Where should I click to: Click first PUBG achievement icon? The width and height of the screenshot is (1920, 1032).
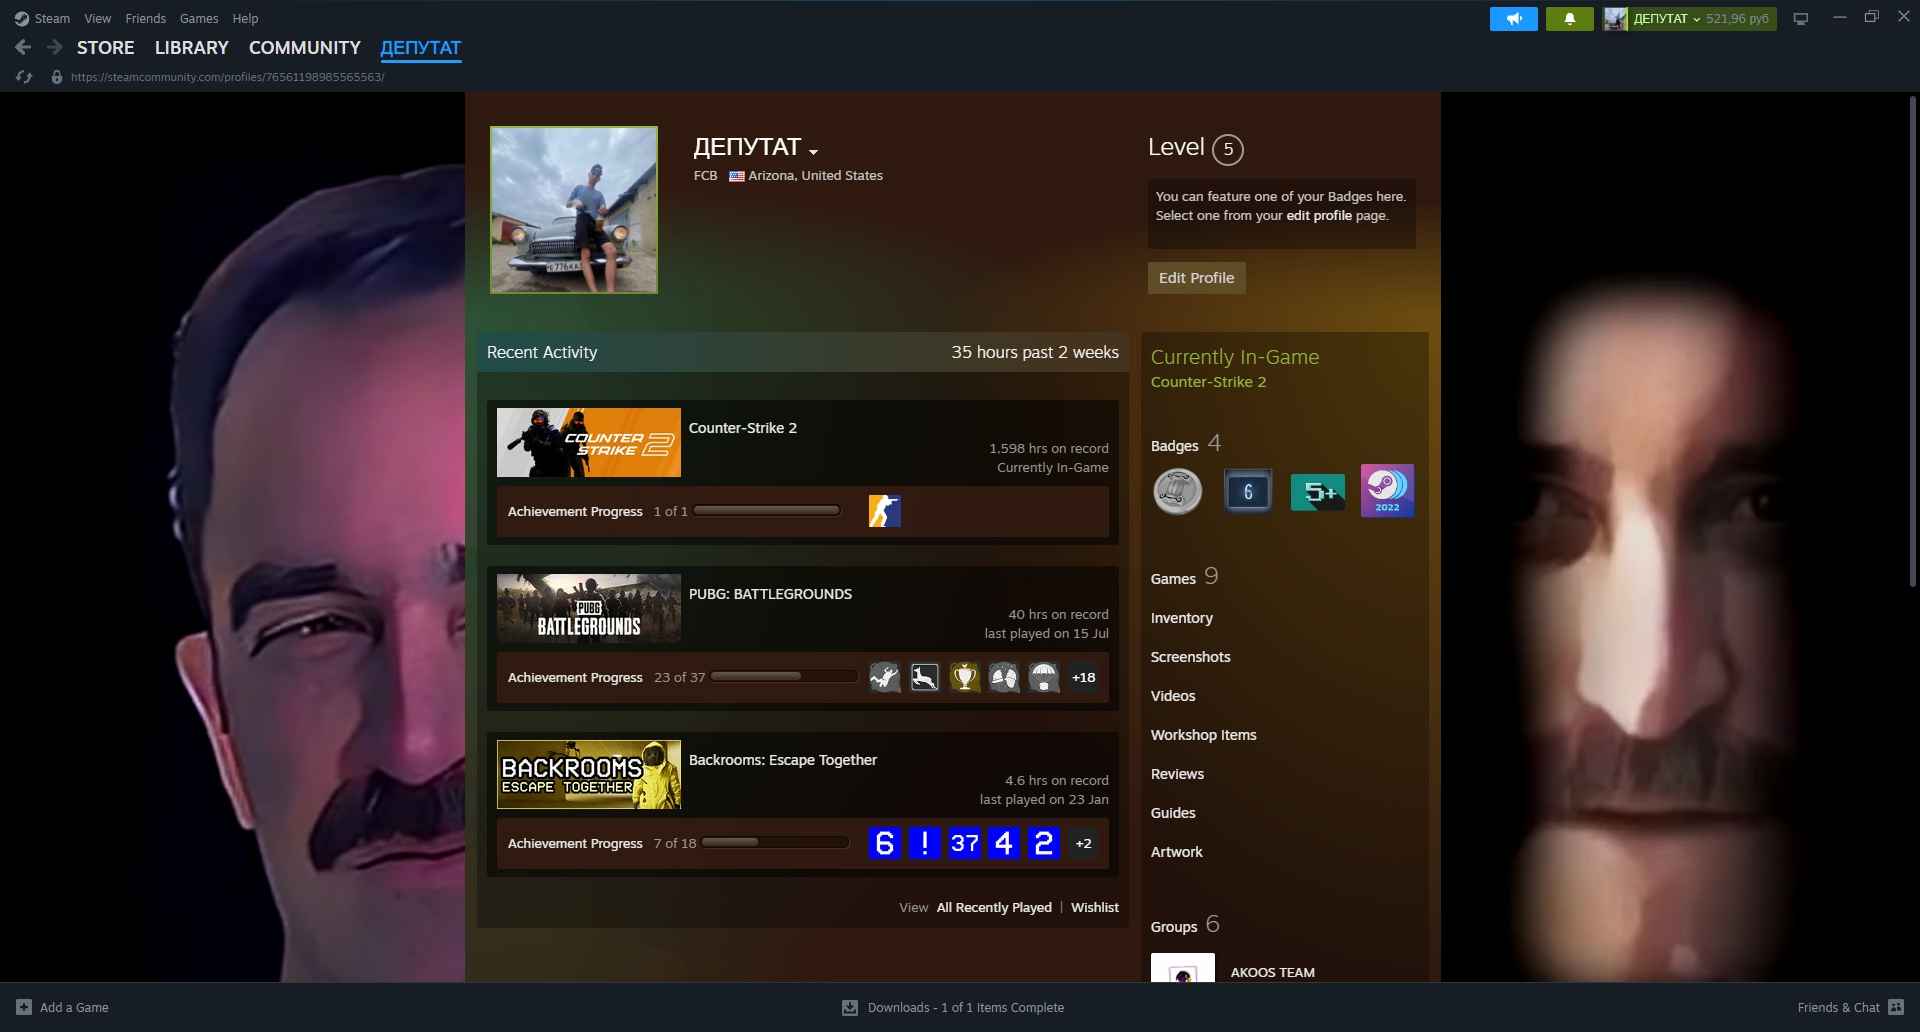coord(885,677)
